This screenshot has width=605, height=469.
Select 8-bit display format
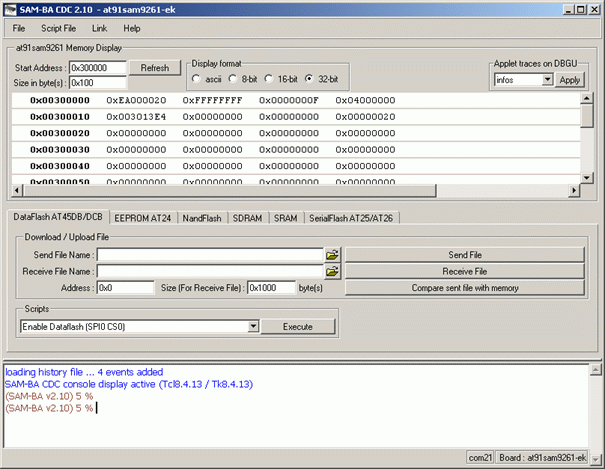coord(233,79)
